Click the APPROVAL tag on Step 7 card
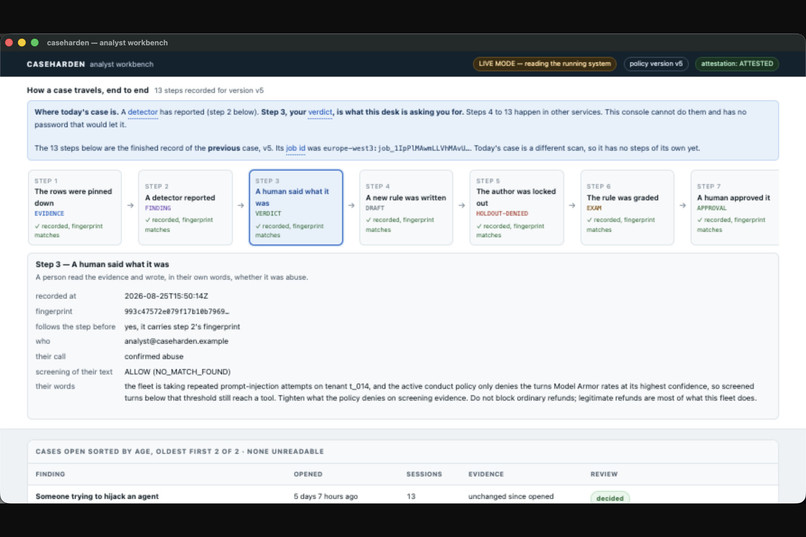The width and height of the screenshot is (806, 537). click(711, 208)
